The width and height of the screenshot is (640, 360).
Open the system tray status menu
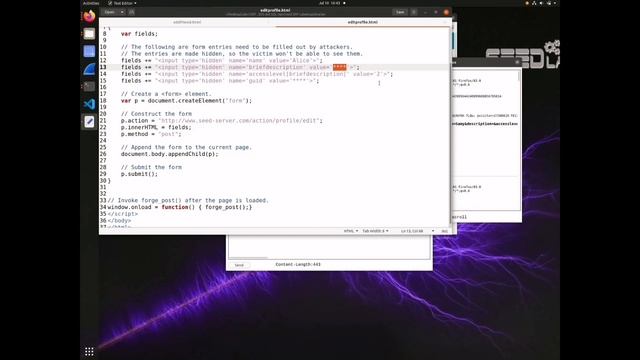541,3
